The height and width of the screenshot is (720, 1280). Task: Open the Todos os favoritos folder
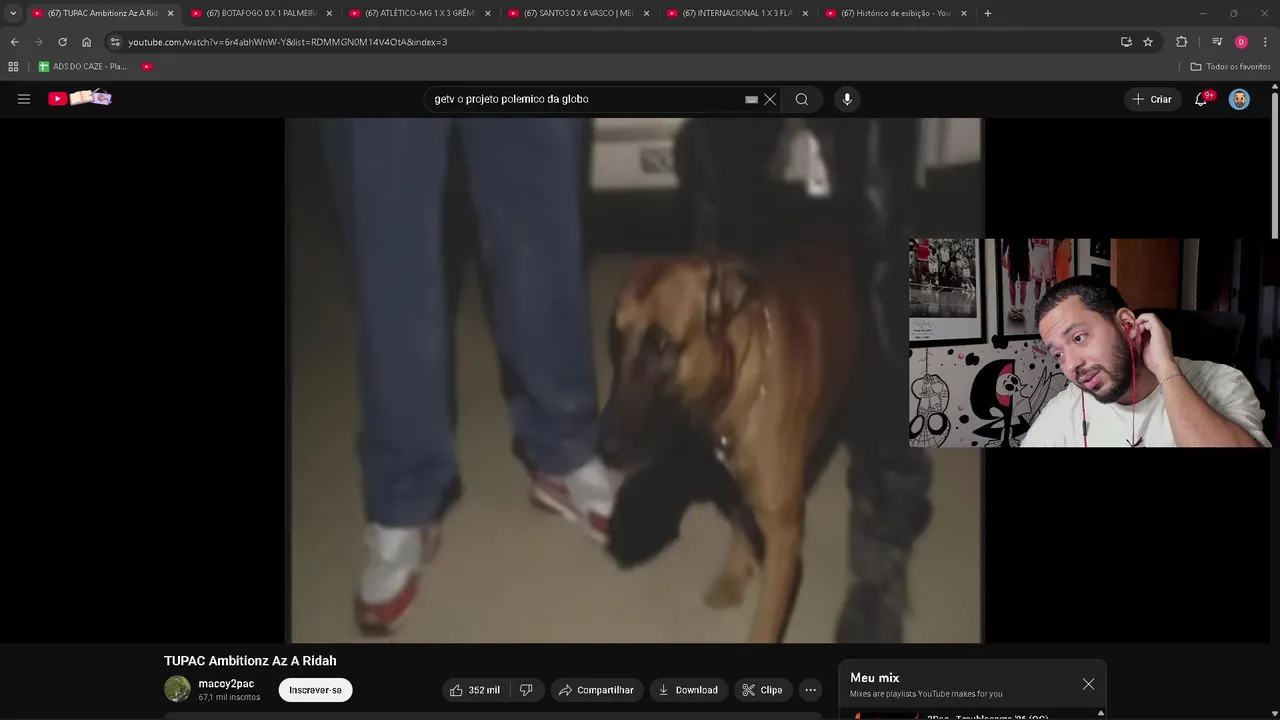tap(1230, 67)
